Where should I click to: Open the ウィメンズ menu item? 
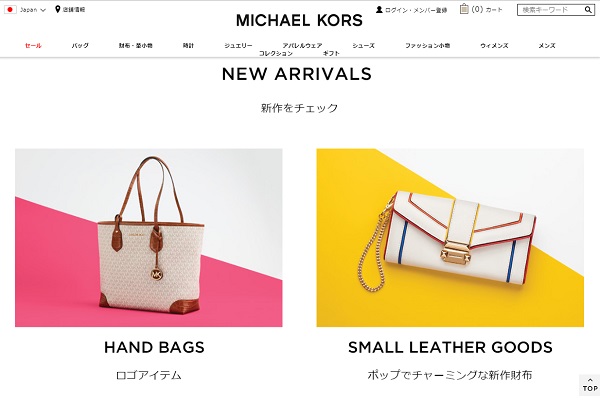pyautogui.click(x=494, y=46)
